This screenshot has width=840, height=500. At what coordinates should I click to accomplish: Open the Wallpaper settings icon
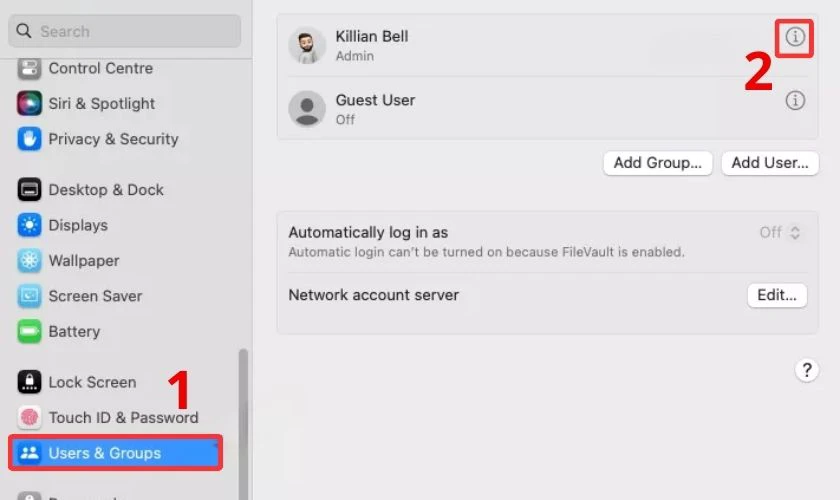click(29, 261)
